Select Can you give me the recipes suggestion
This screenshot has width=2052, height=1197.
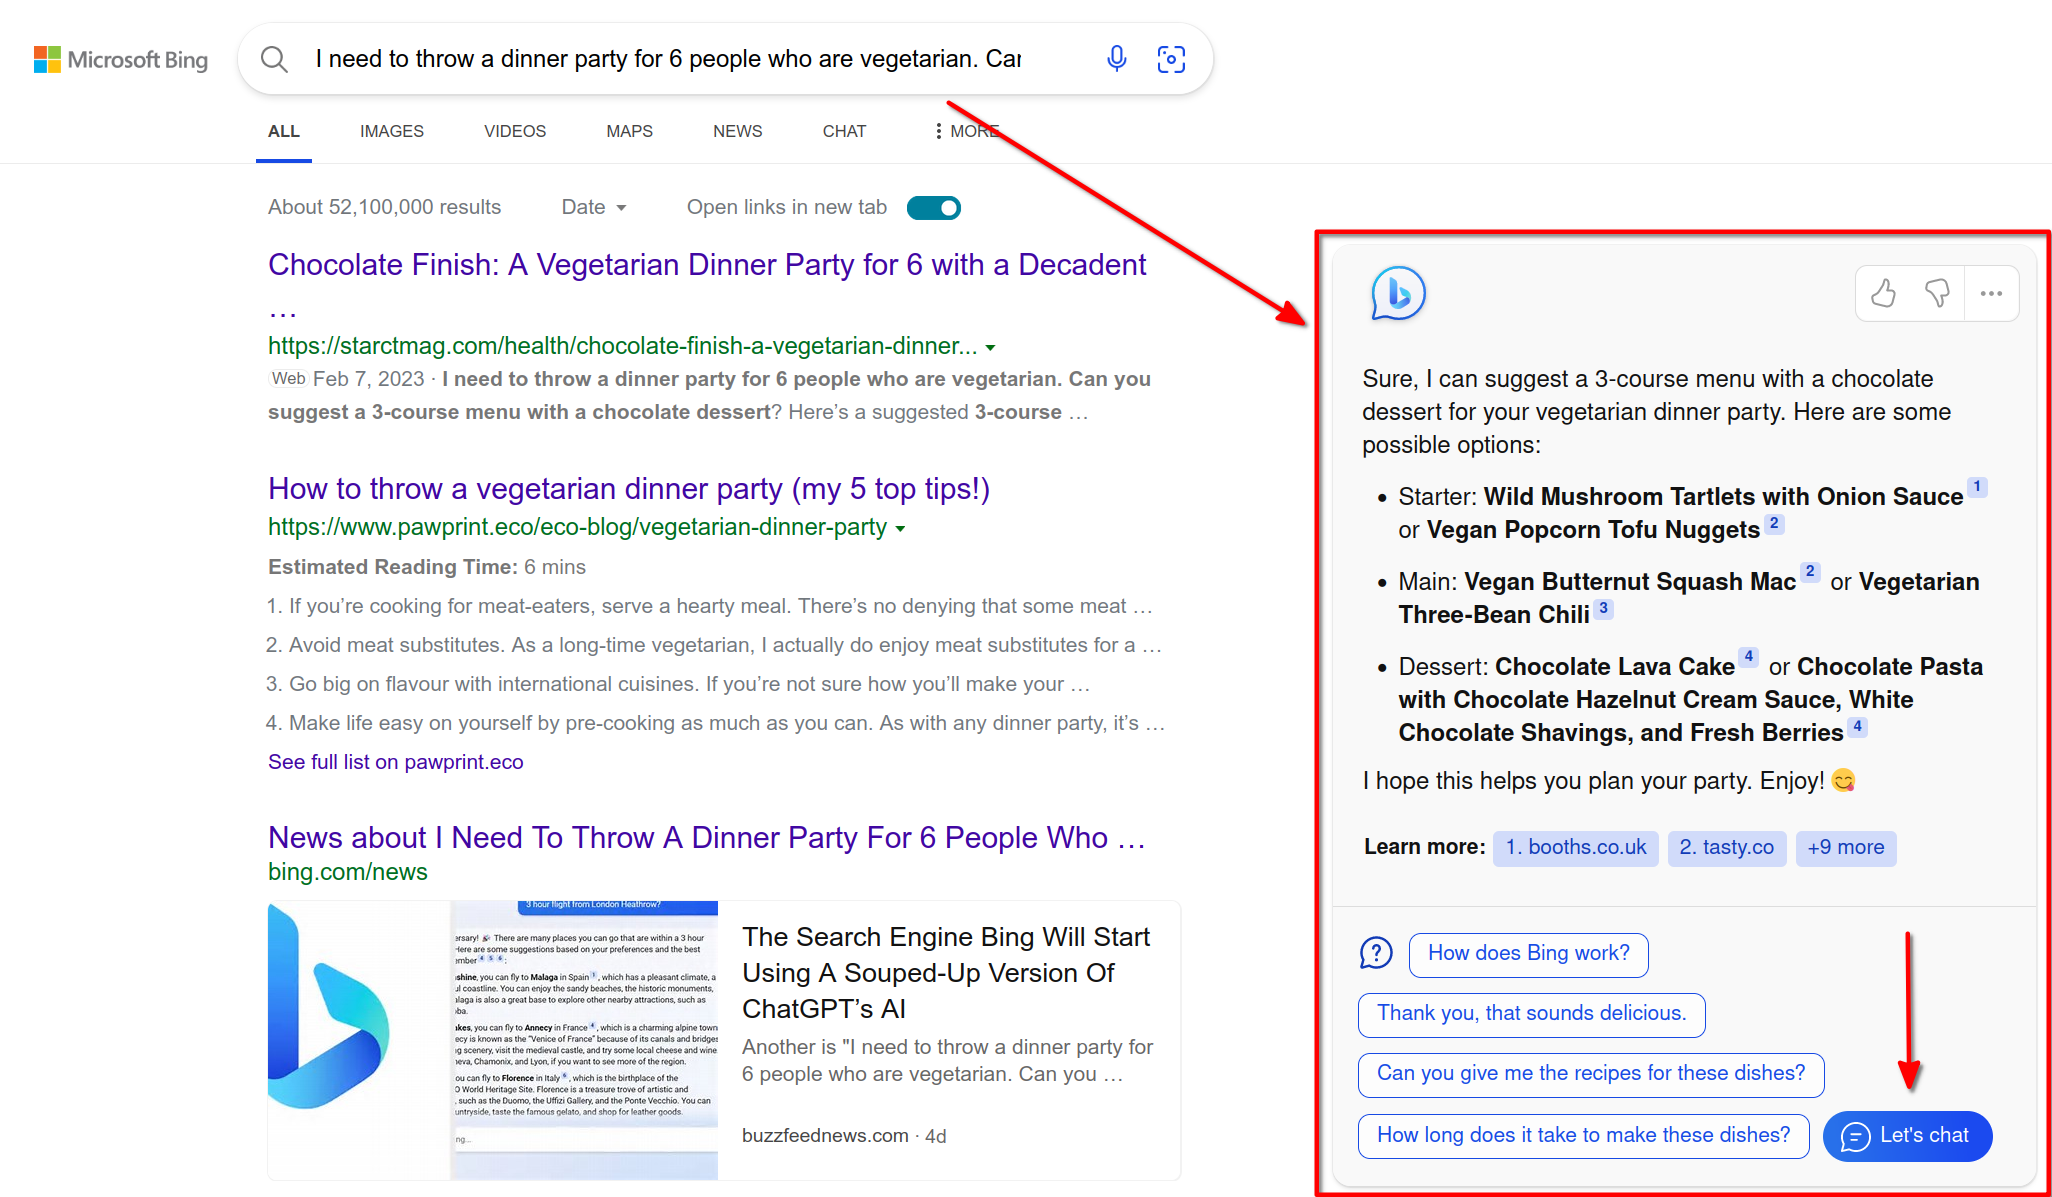click(1591, 1074)
